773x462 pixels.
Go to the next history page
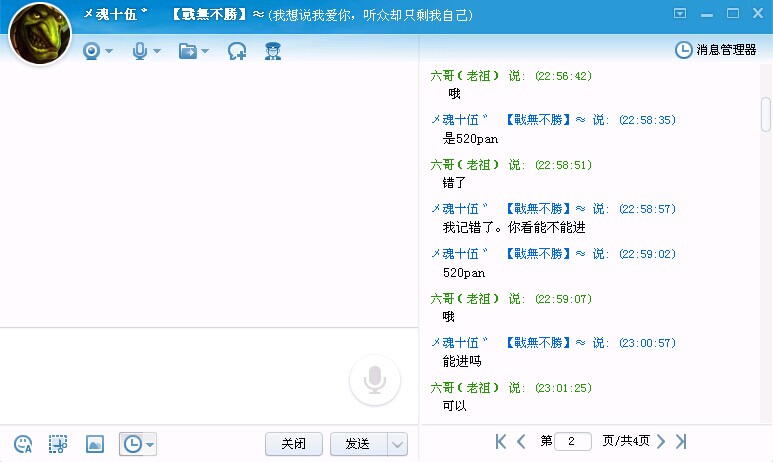coord(661,441)
